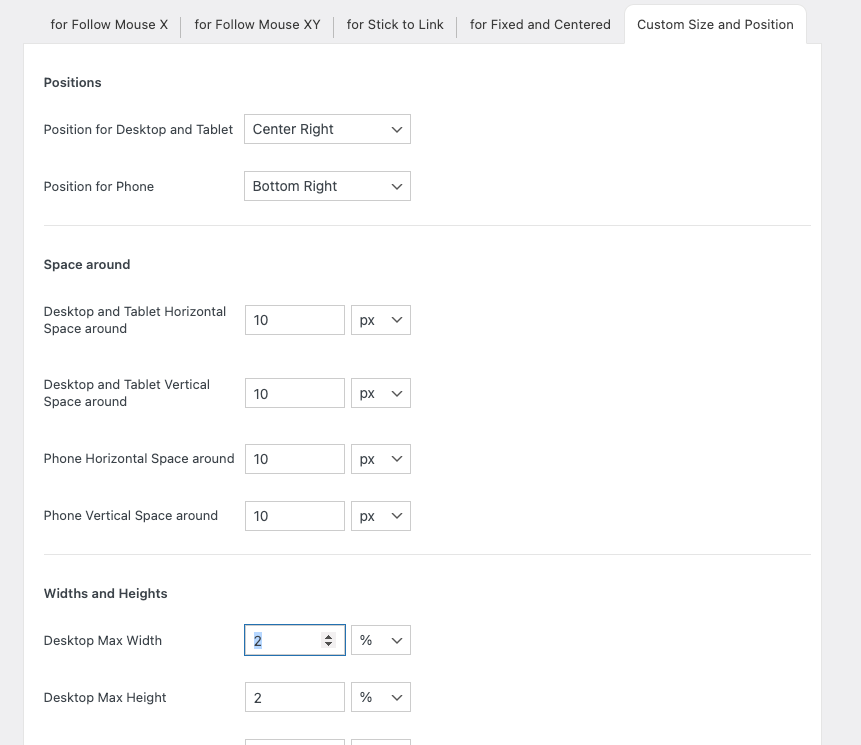The width and height of the screenshot is (861, 745).
Task: Open the Desktop Max Width % unit dropdown
Action: 380,640
